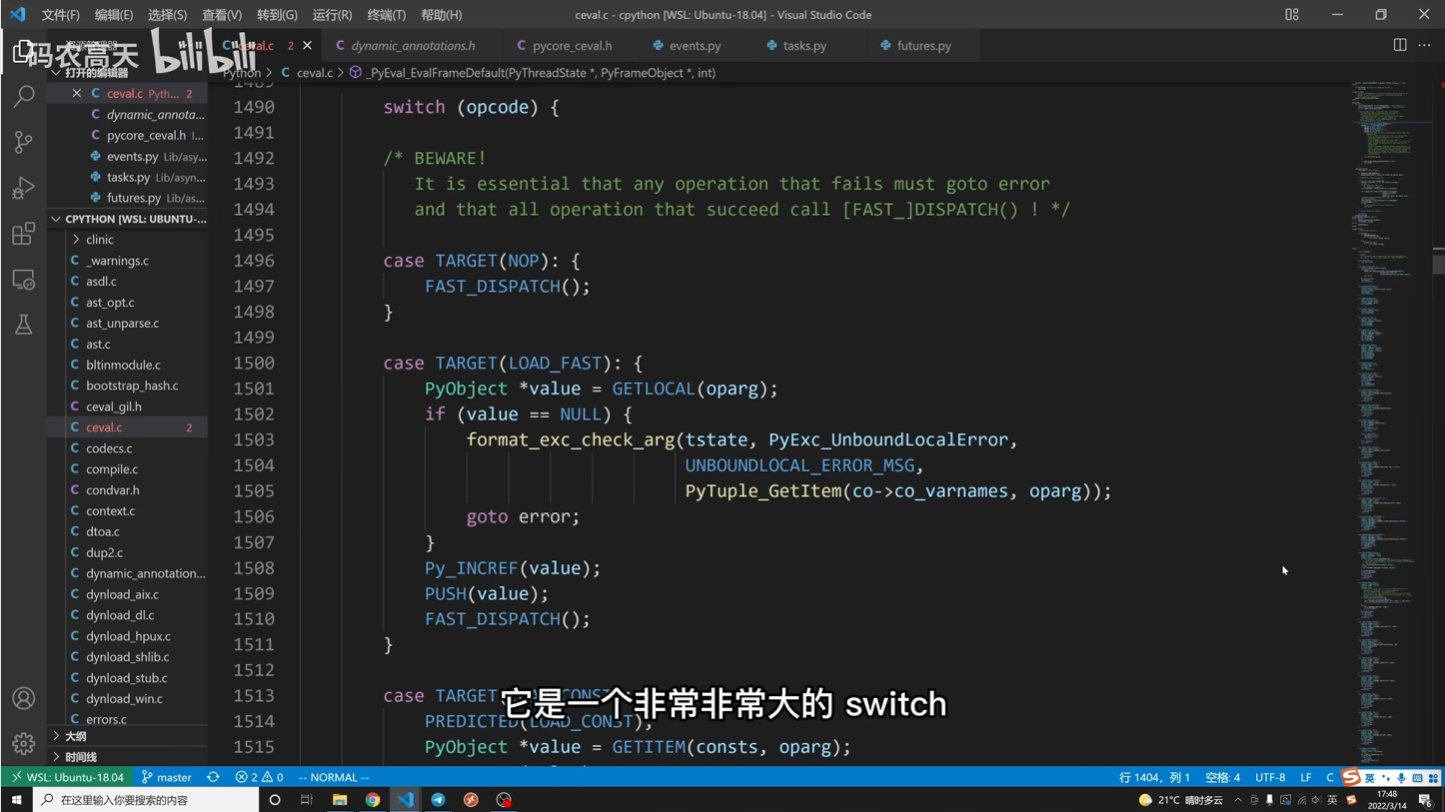
Task: Close ceval.c in the Open Editors list
Action: (x=76, y=93)
